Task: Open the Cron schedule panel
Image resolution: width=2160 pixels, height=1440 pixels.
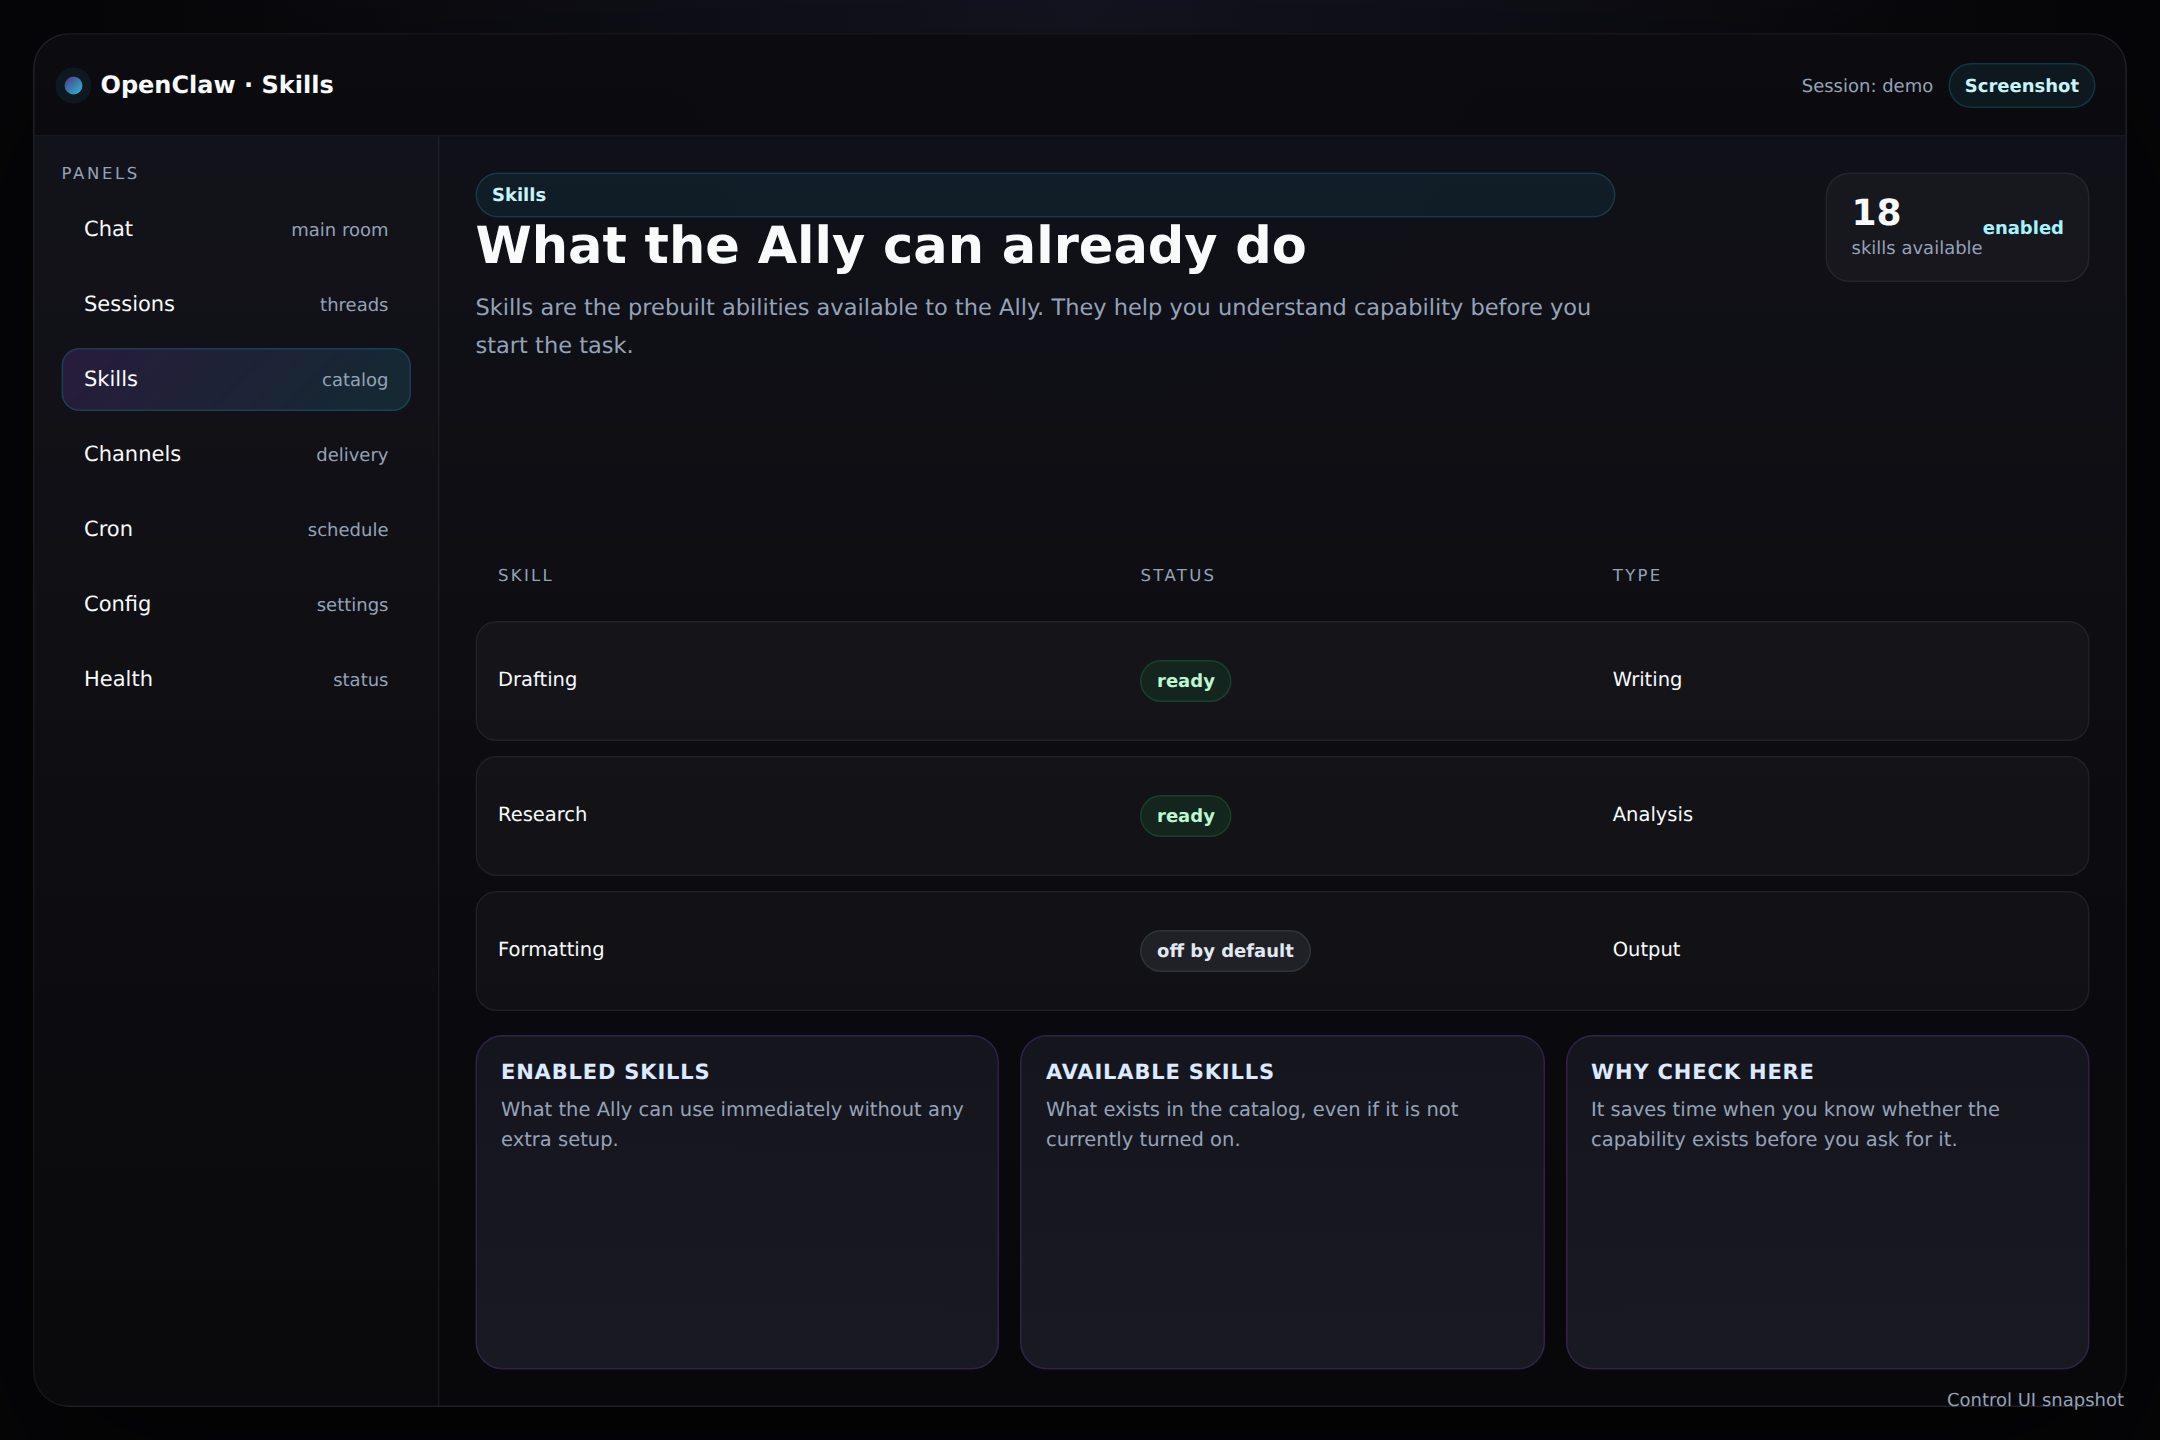Action: point(236,529)
